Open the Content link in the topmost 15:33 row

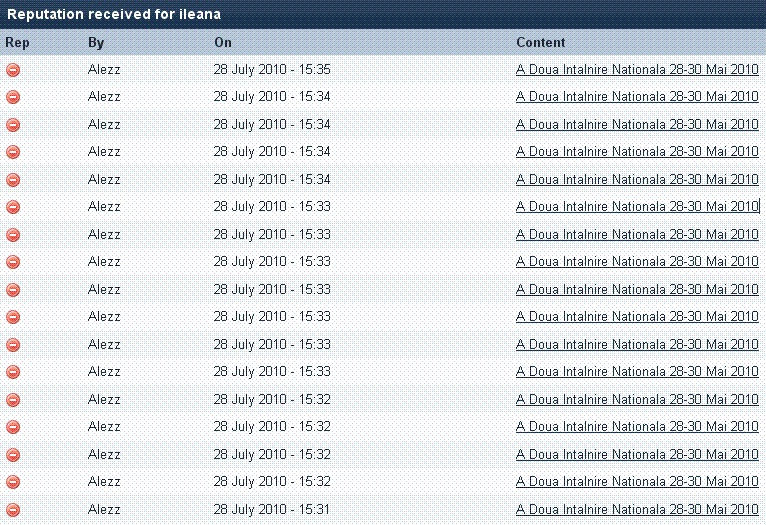pyautogui.click(x=637, y=207)
